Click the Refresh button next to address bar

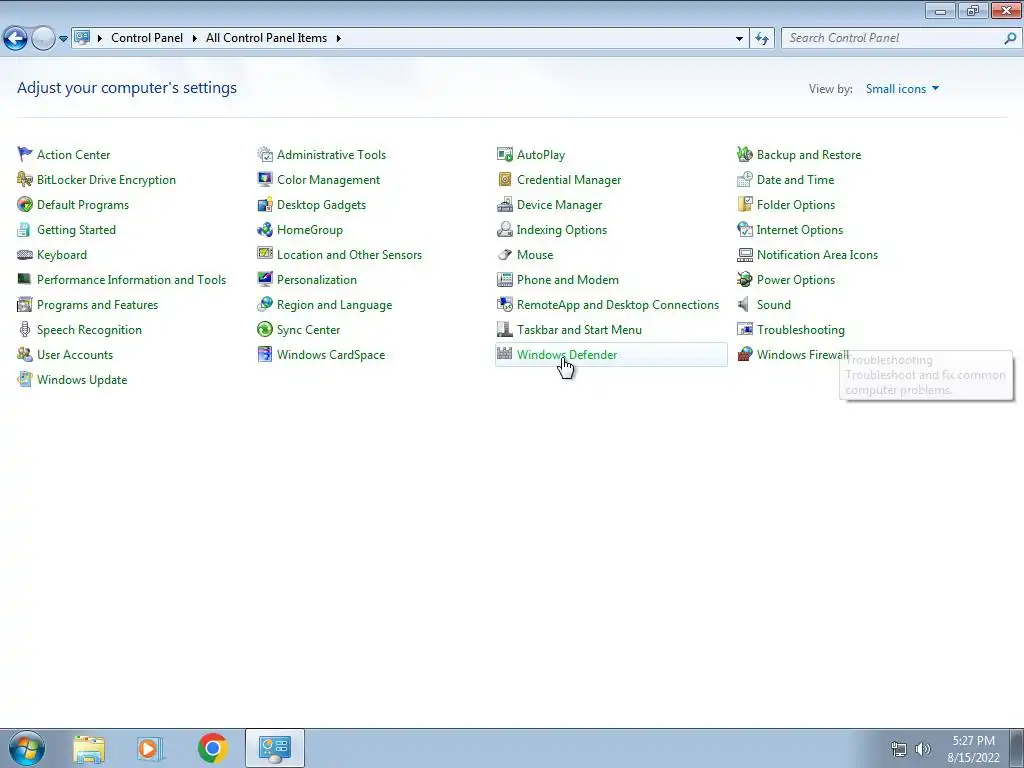[761, 38]
